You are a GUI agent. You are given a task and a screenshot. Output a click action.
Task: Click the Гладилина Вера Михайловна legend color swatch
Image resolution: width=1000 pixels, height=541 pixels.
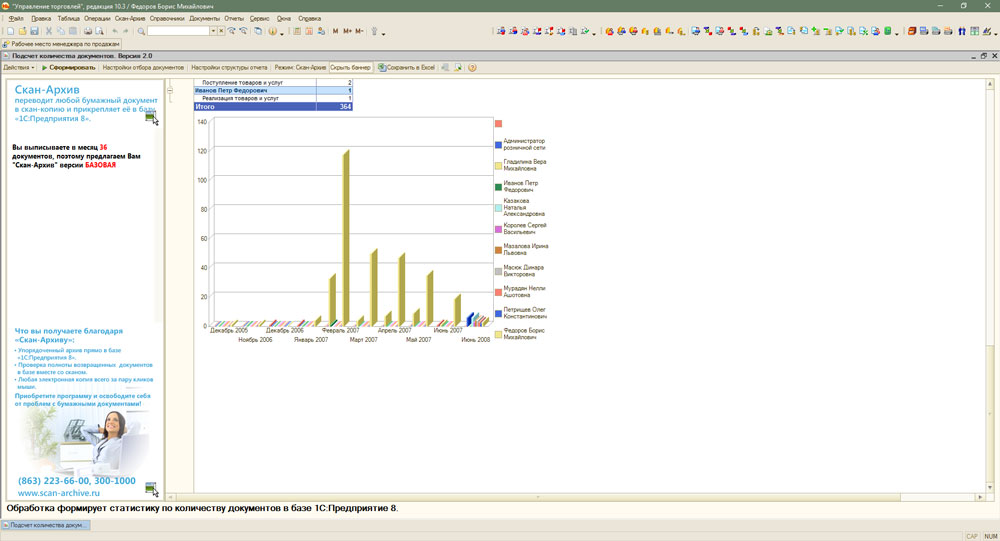498,166
